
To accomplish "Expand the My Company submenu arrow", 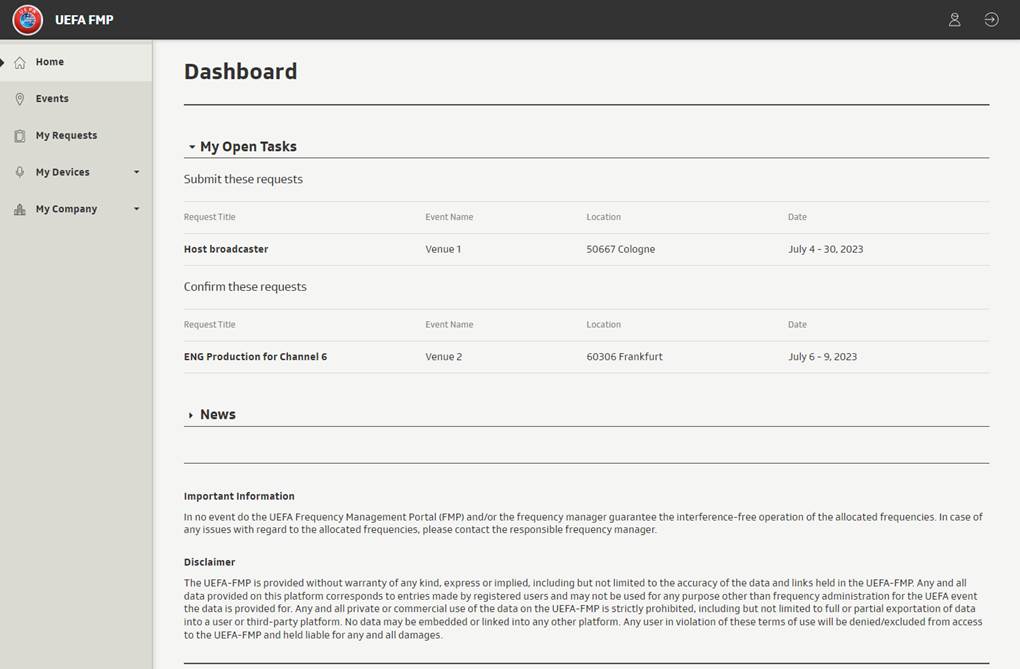I will pos(136,209).
